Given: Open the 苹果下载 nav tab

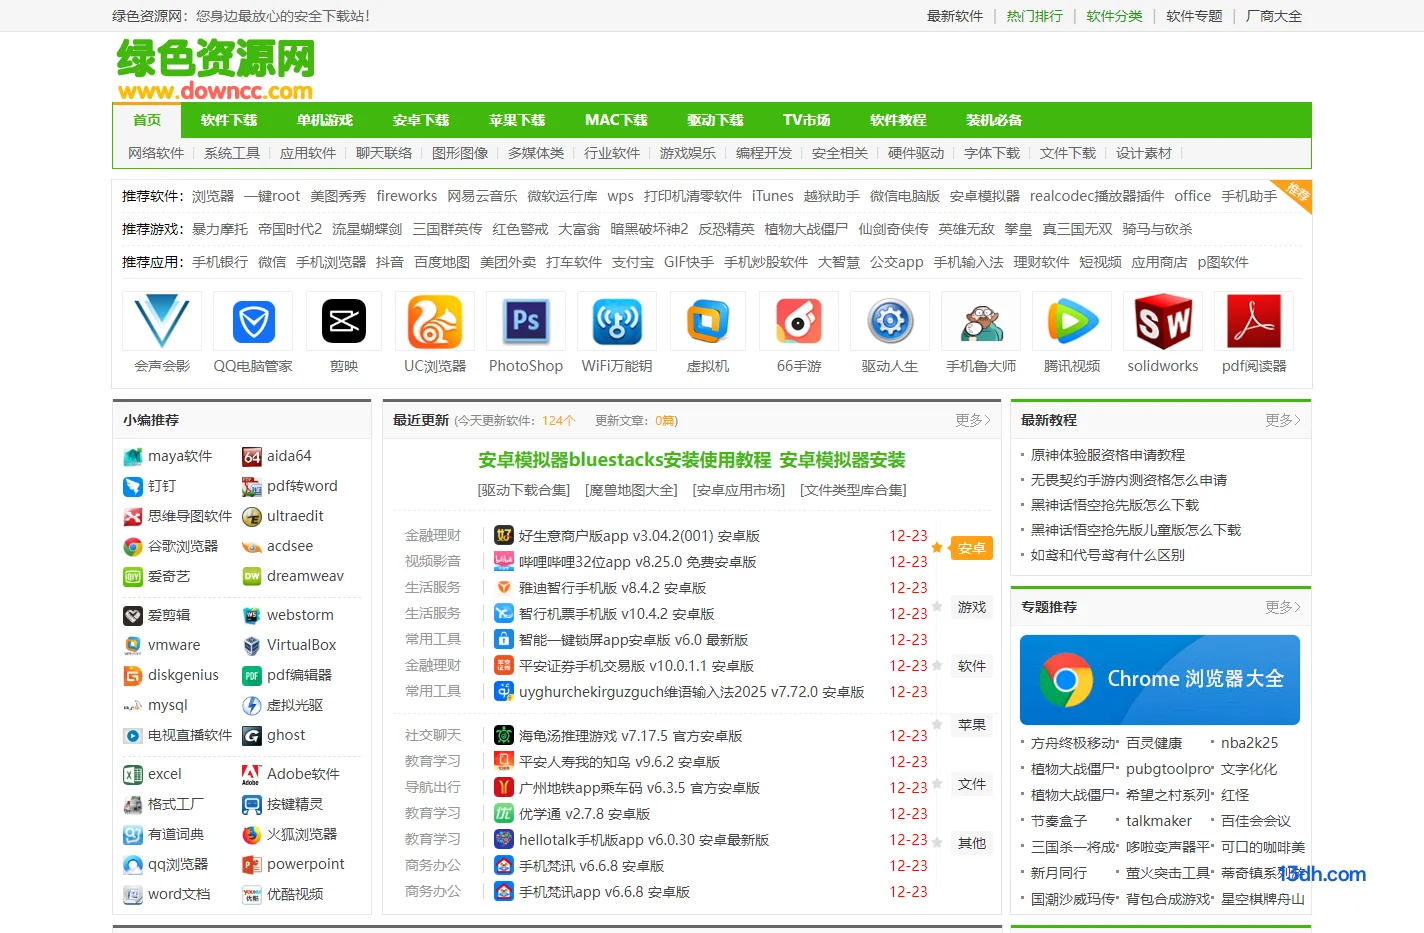Looking at the screenshot, I should [517, 120].
